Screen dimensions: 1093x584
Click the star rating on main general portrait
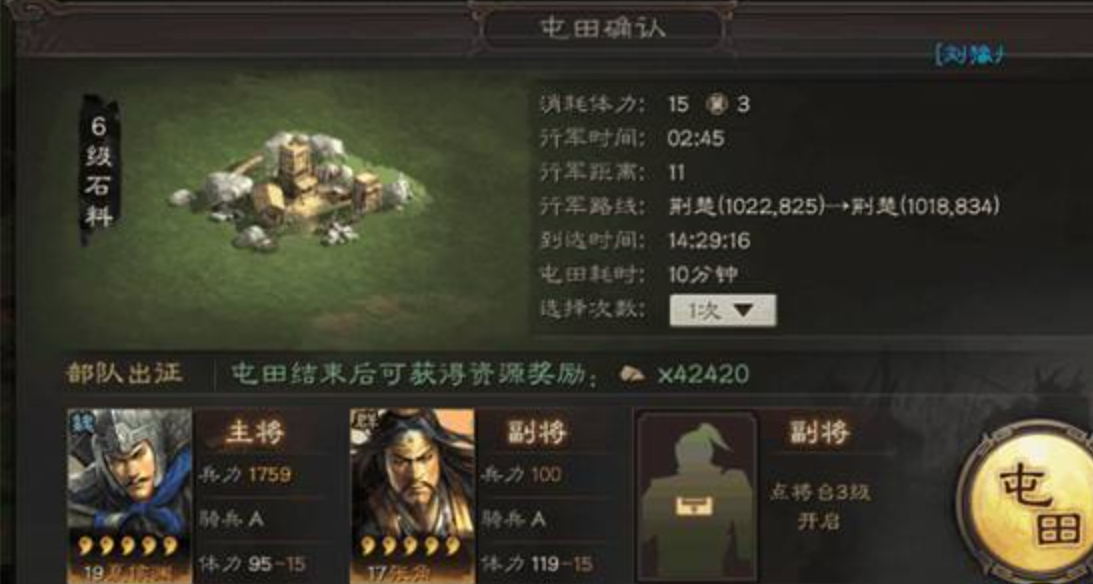(x=128, y=545)
